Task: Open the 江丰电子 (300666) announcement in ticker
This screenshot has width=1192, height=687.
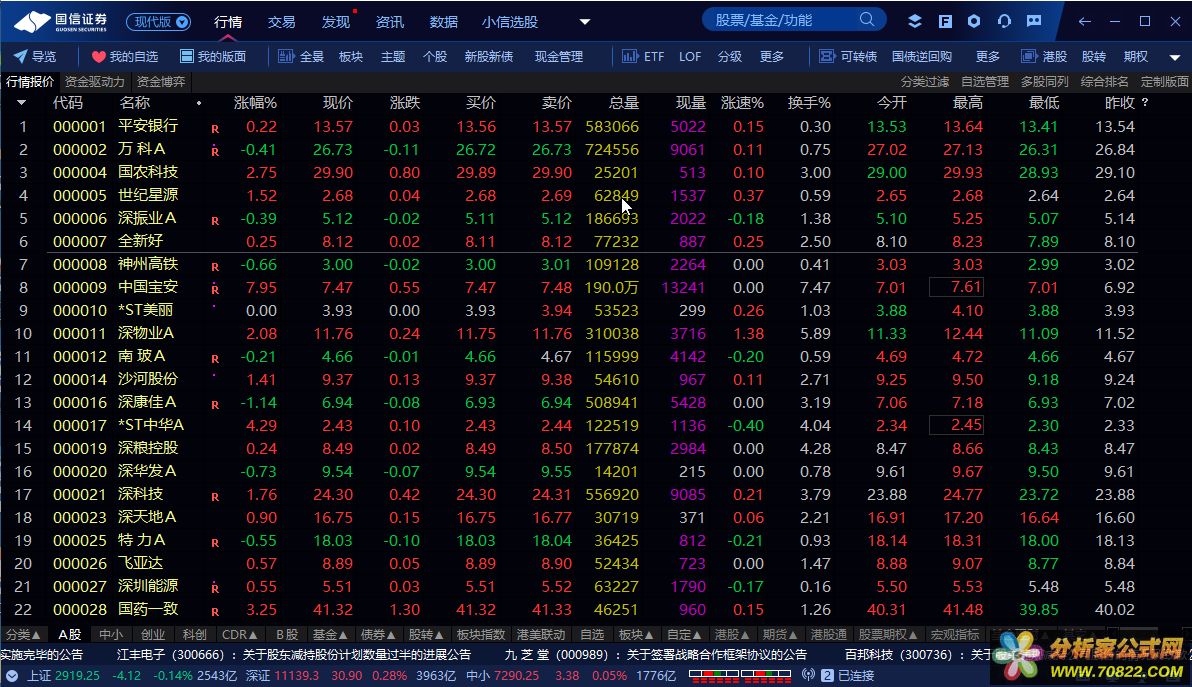Action: [x=294, y=654]
